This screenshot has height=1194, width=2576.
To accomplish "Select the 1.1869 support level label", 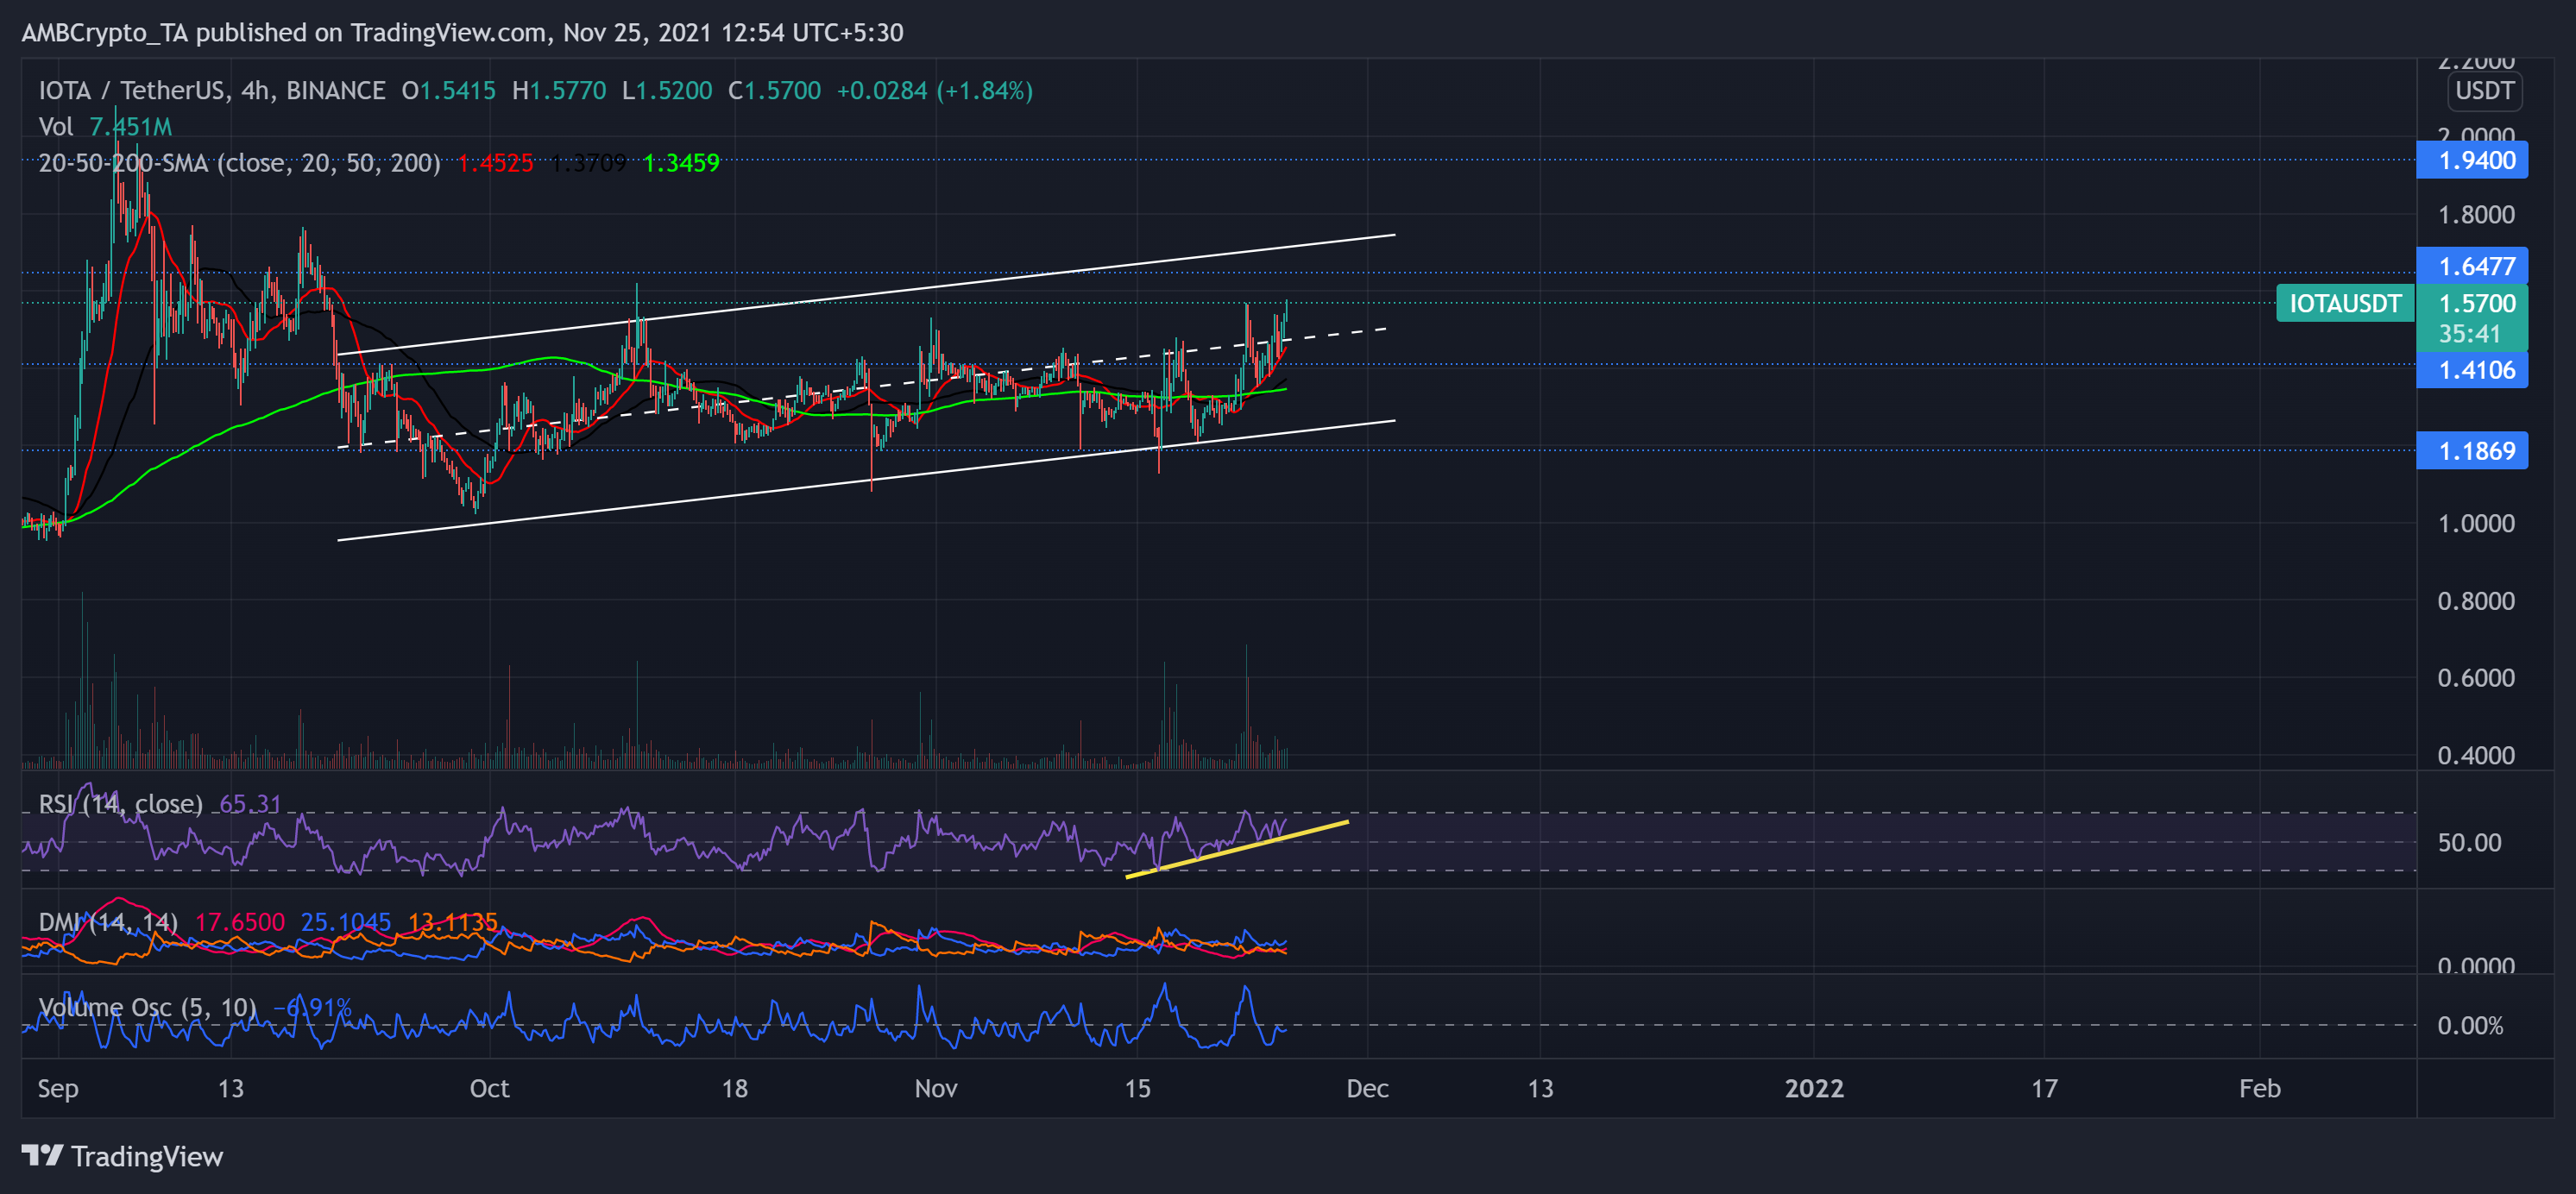I will (x=2471, y=451).
